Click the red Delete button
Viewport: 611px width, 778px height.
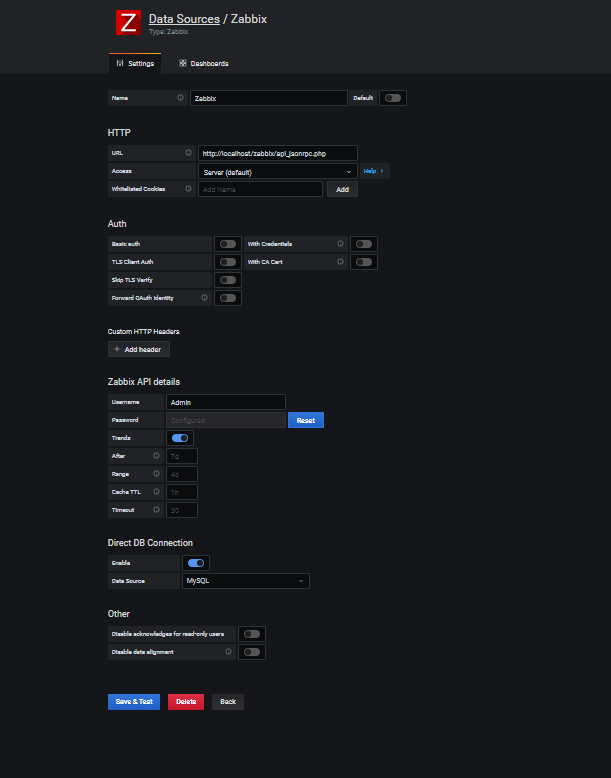(186, 702)
